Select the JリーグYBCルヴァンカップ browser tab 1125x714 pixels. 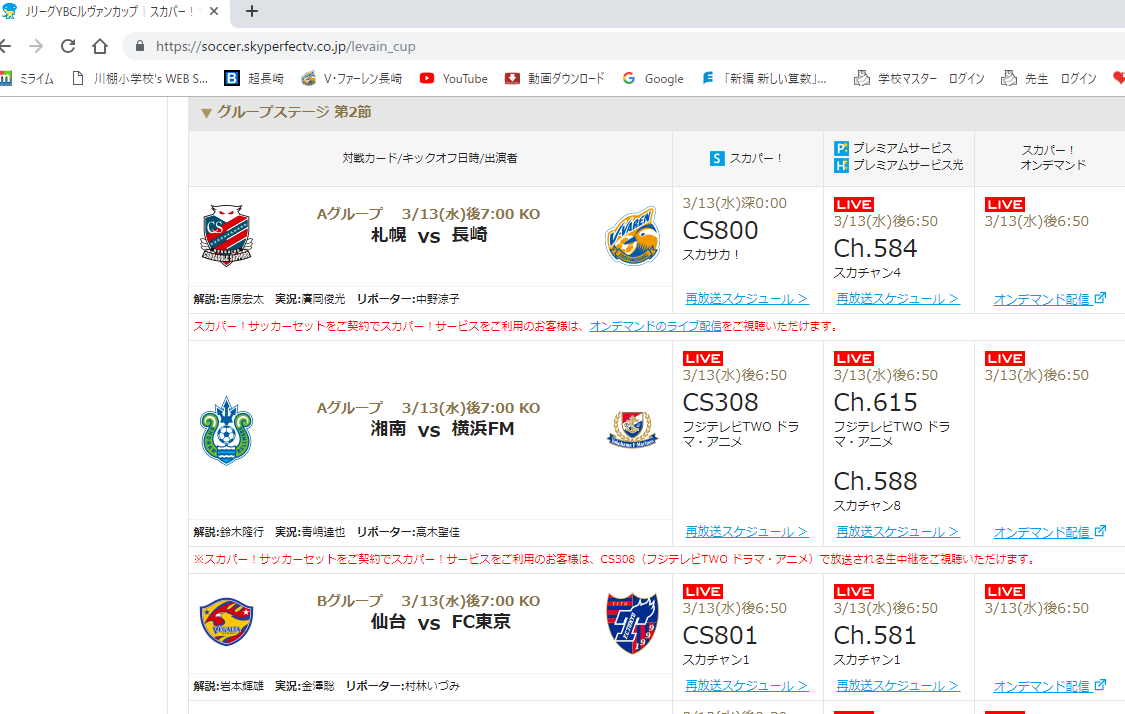[x=110, y=12]
